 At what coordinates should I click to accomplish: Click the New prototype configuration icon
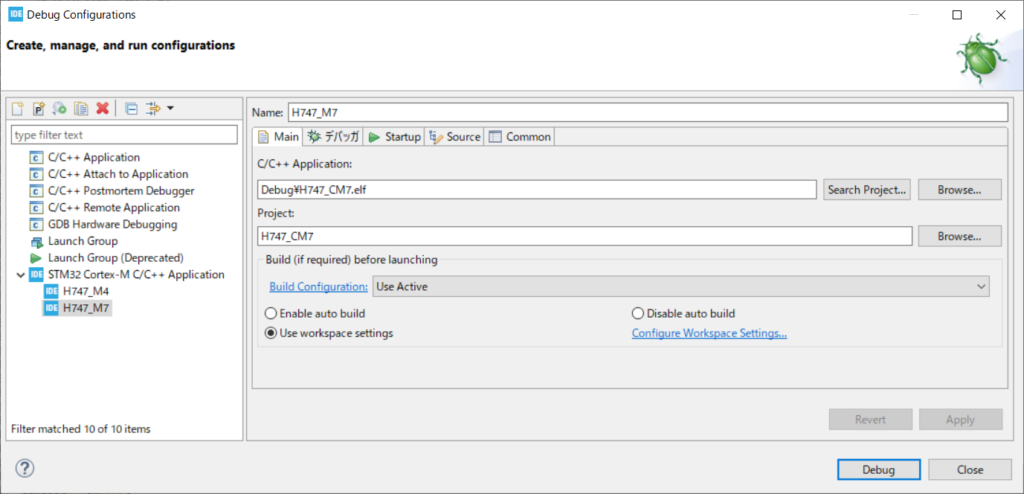39,108
